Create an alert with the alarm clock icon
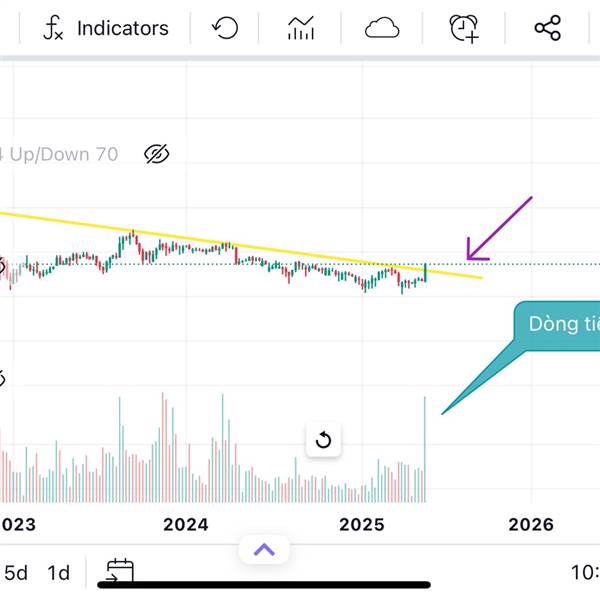600x600 pixels. [x=464, y=29]
